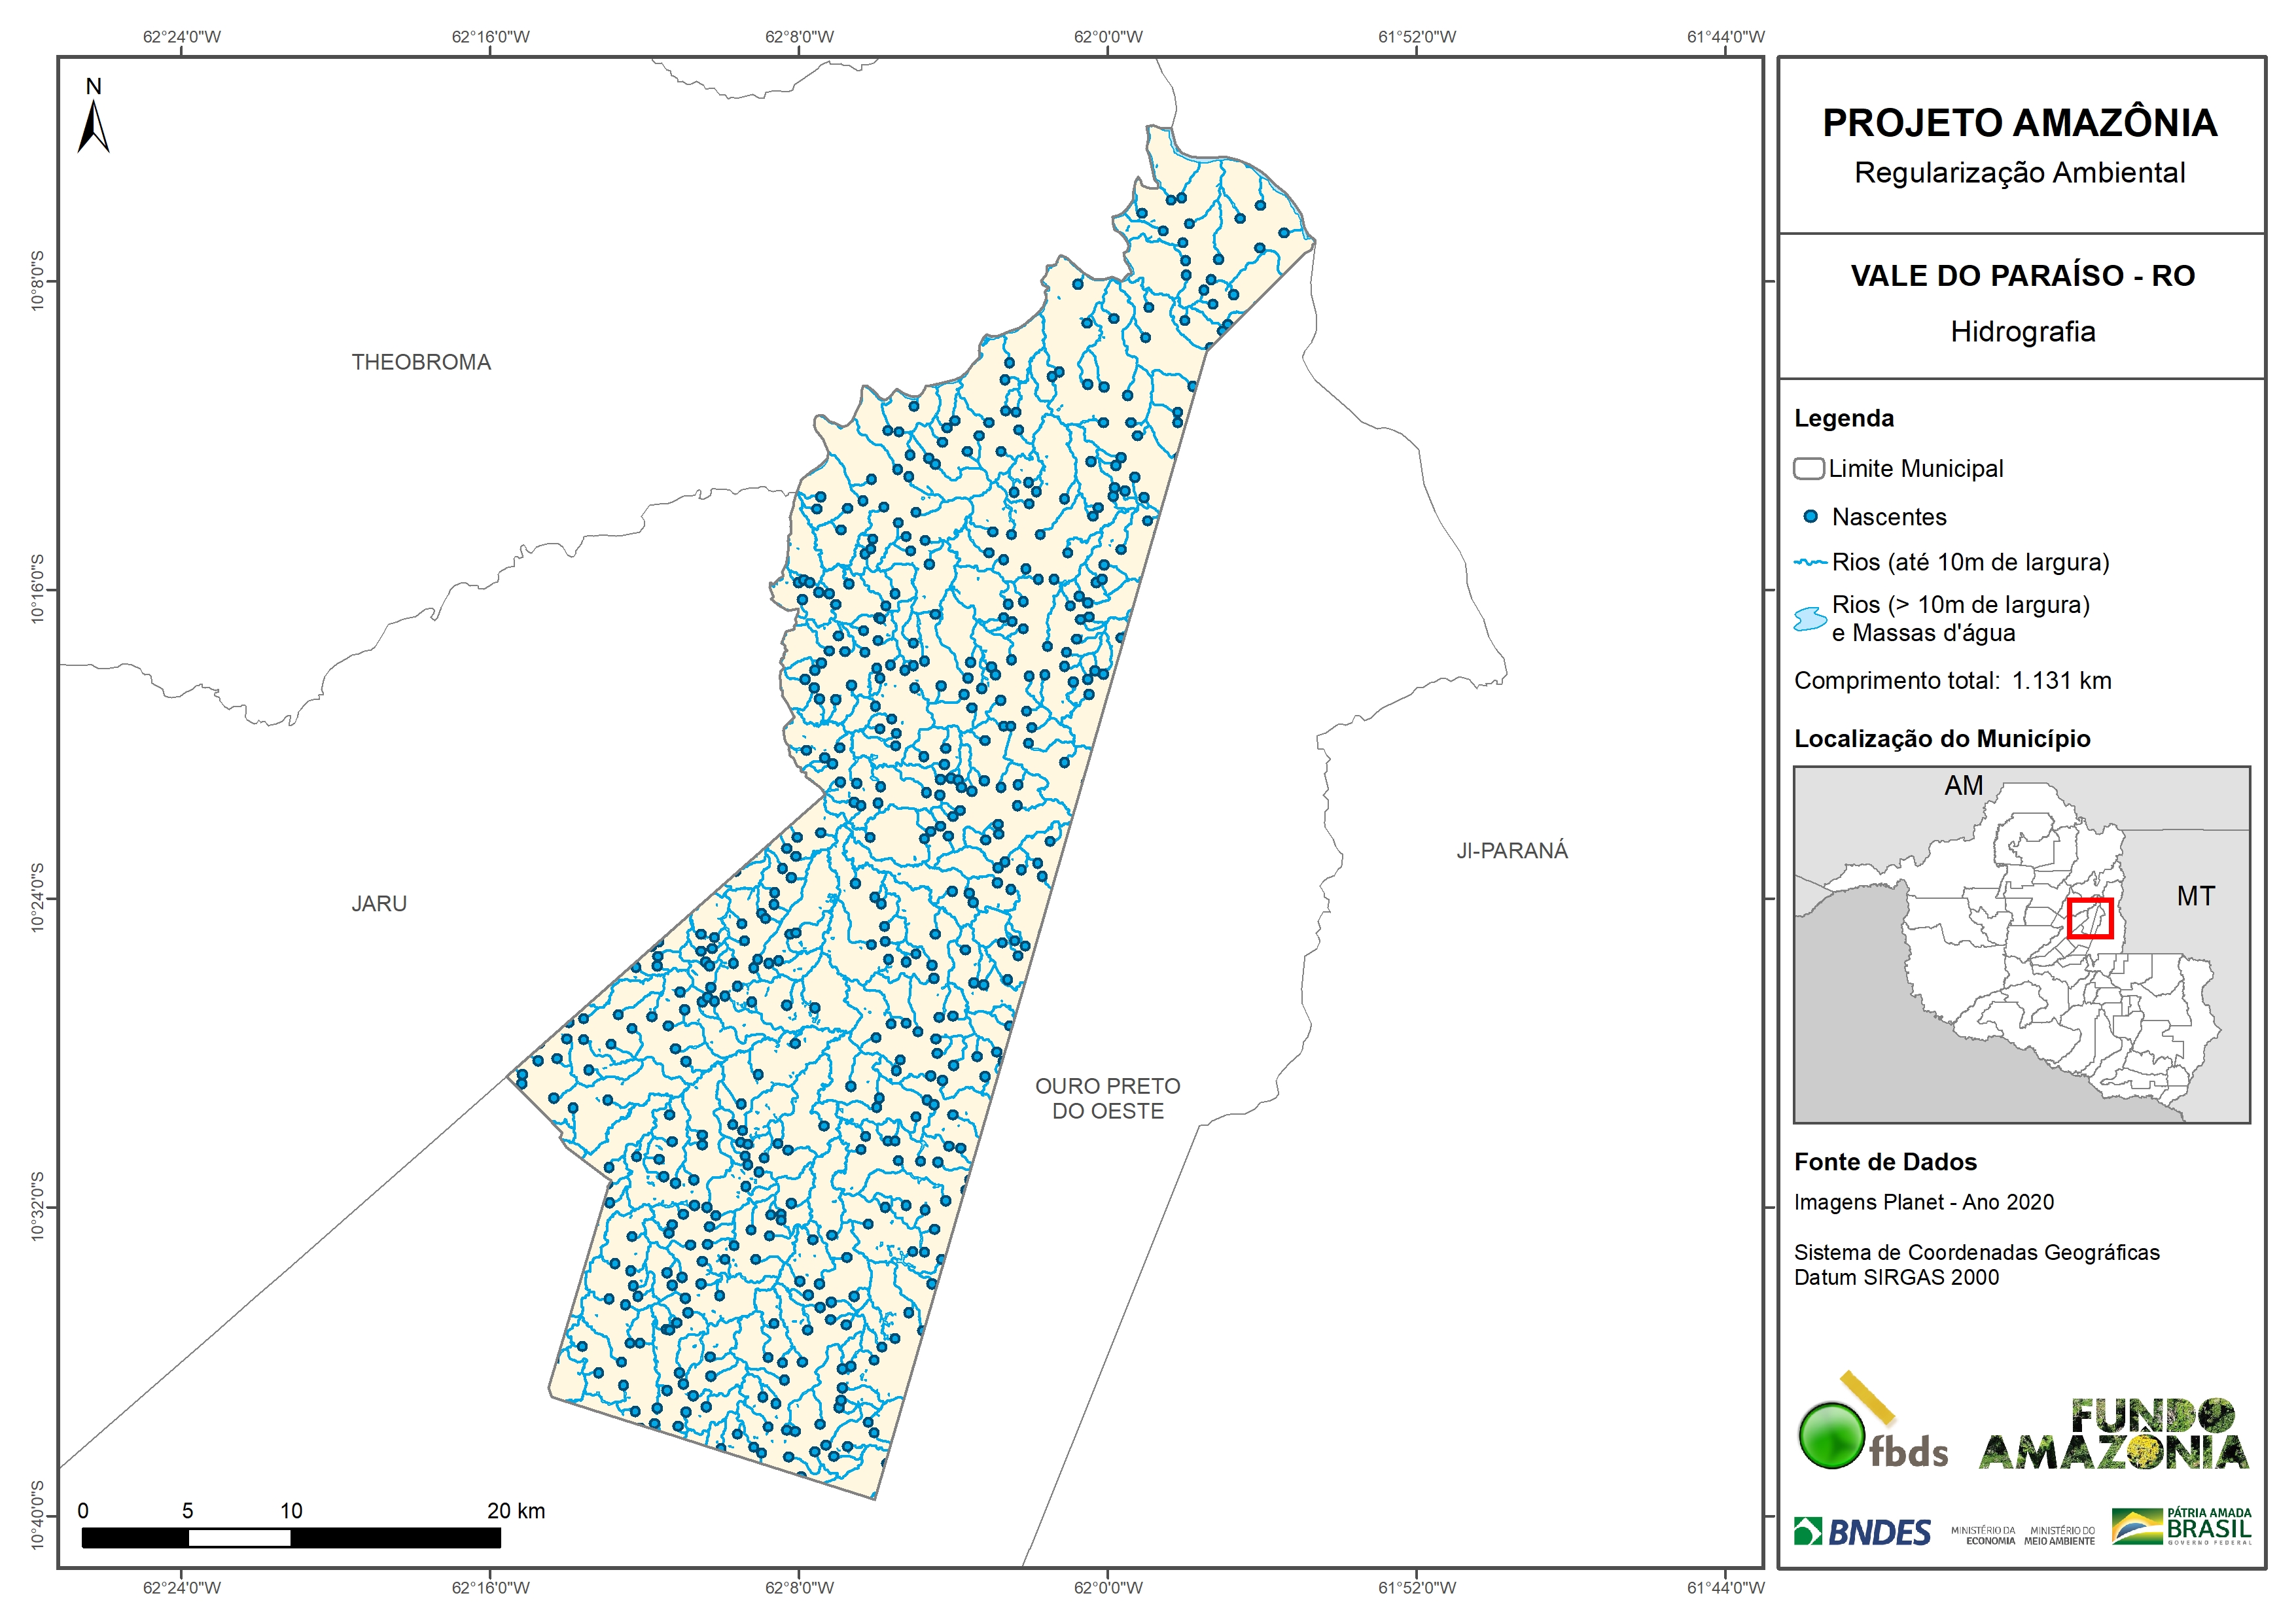Click the AM state label in inset
2296x1623 pixels.
(x=1963, y=786)
